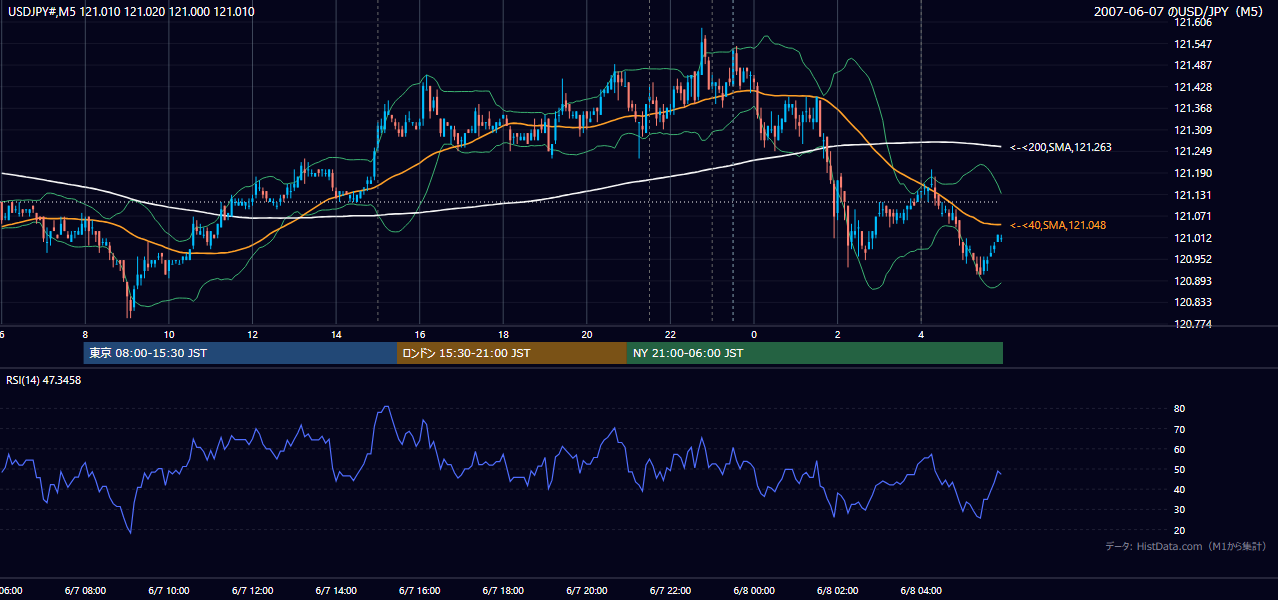Click the <-<200,SMA,121.263 label
1278x600 pixels.
pyautogui.click(x=1061, y=147)
